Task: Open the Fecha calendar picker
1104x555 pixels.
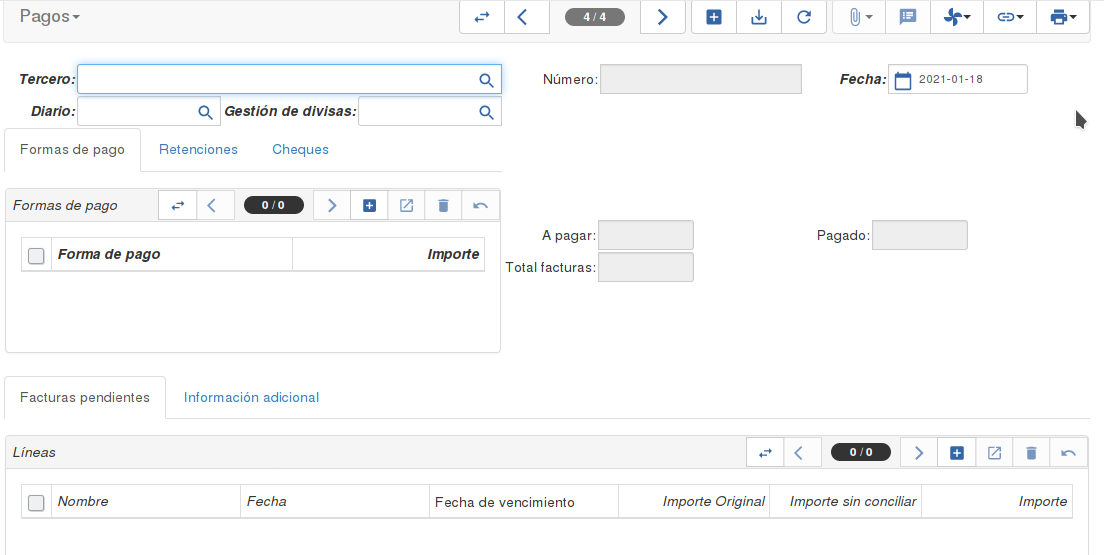Action: (903, 80)
